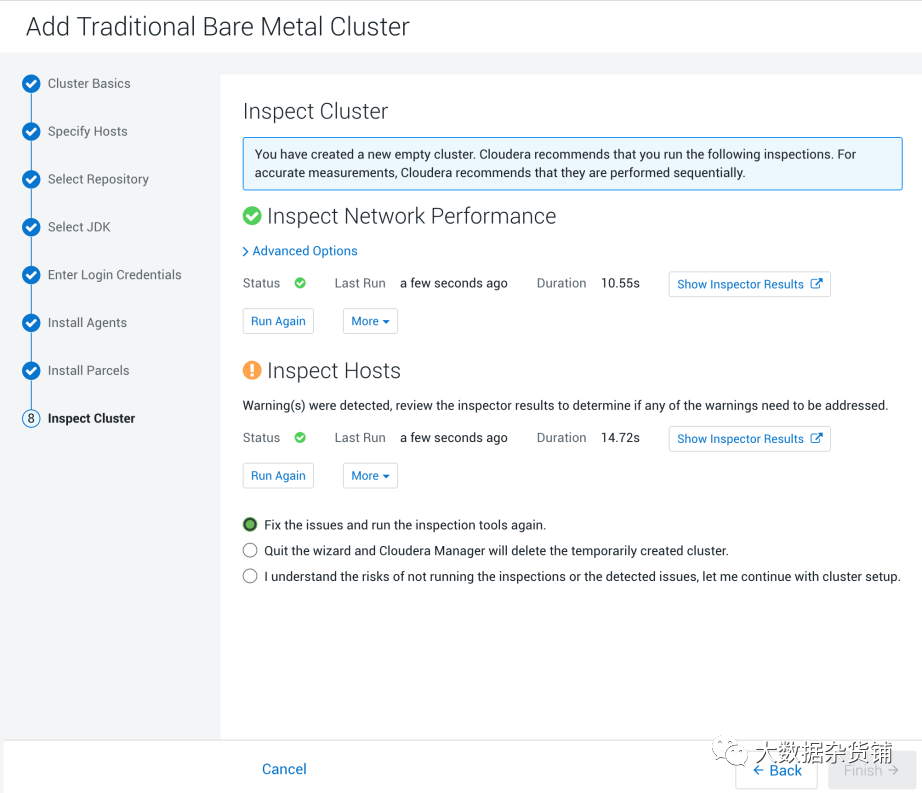The image size is (922, 793).
Task: Open More dropdown under Inspect Network Performance
Action: (370, 321)
